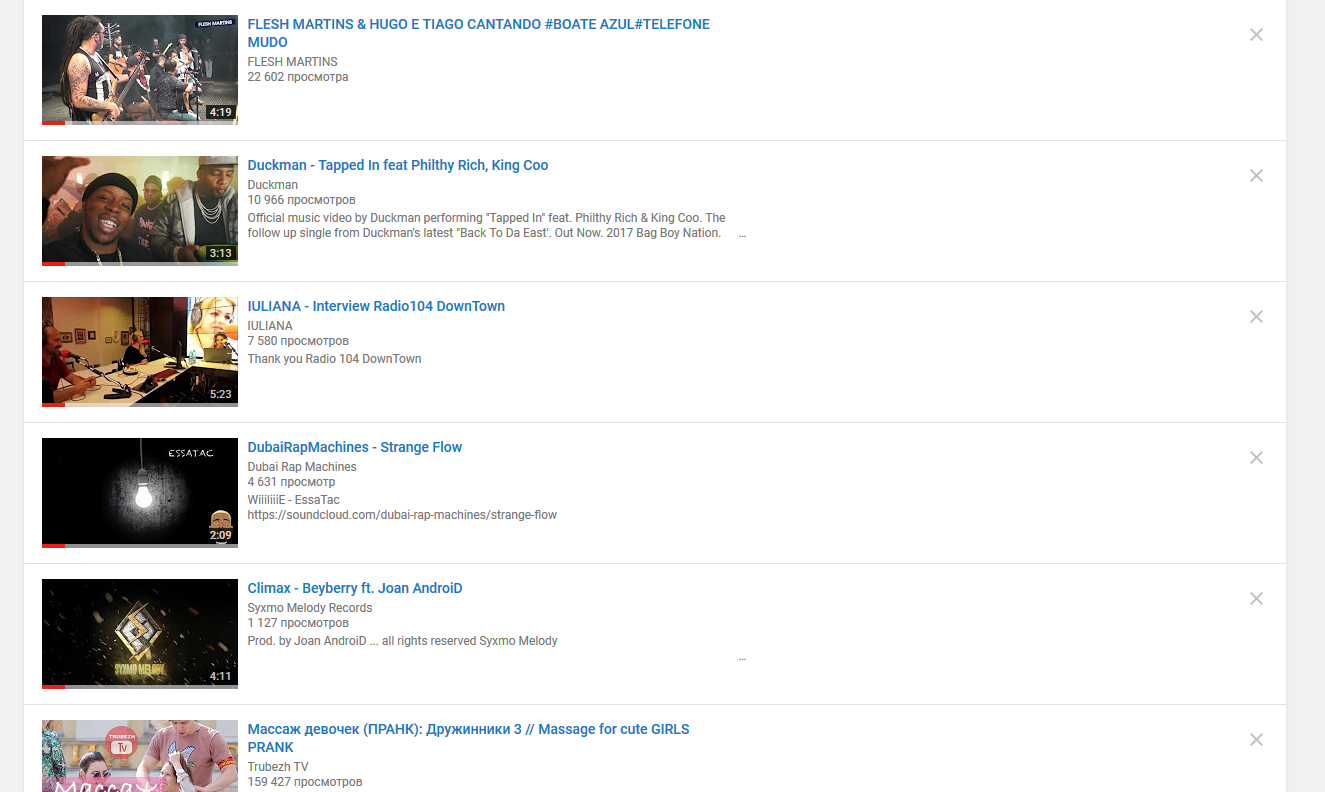Viewport: 1325px width, 792px height.
Task: Click the "4 631 просмотр" view count
Action: click(x=291, y=482)
